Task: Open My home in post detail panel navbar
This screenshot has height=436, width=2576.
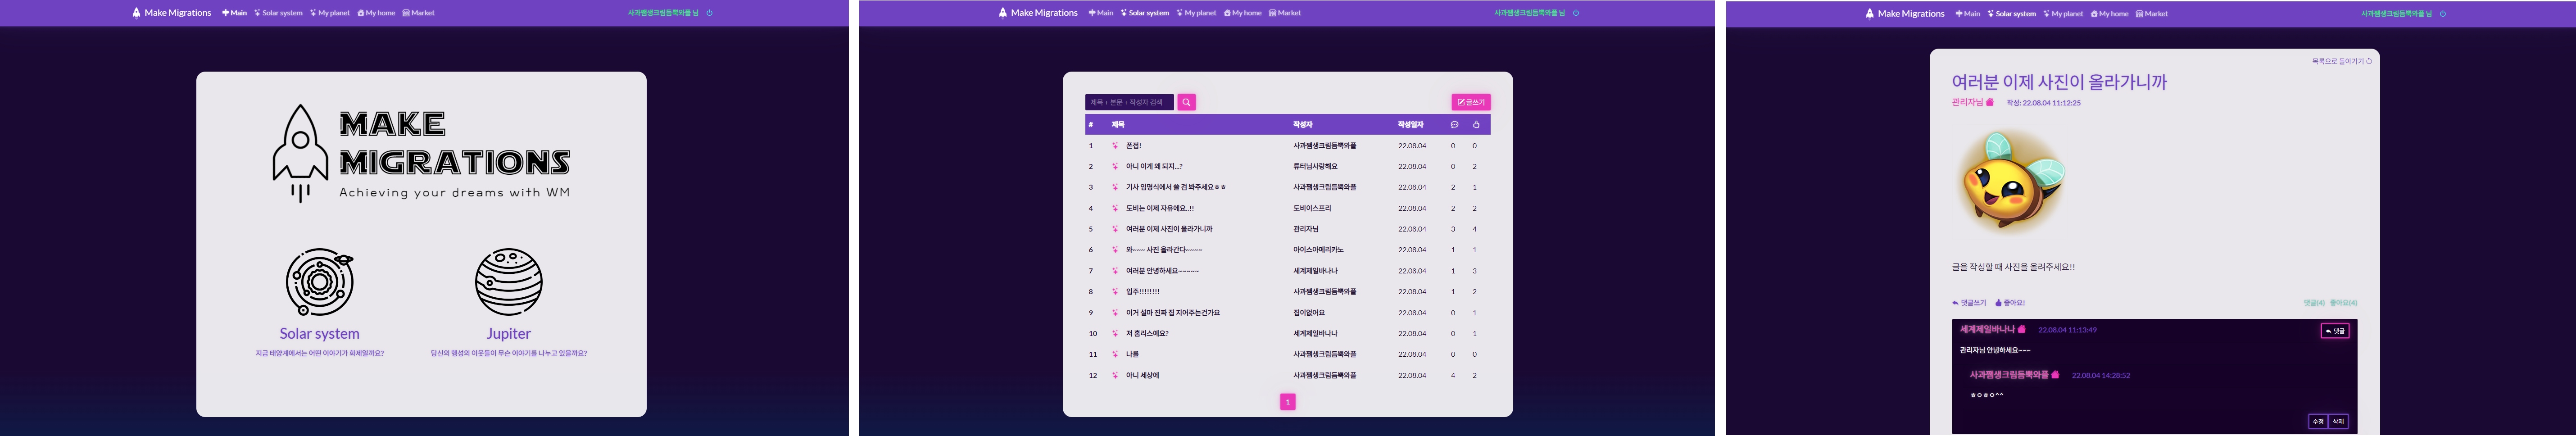Action: pos(2110,14)
